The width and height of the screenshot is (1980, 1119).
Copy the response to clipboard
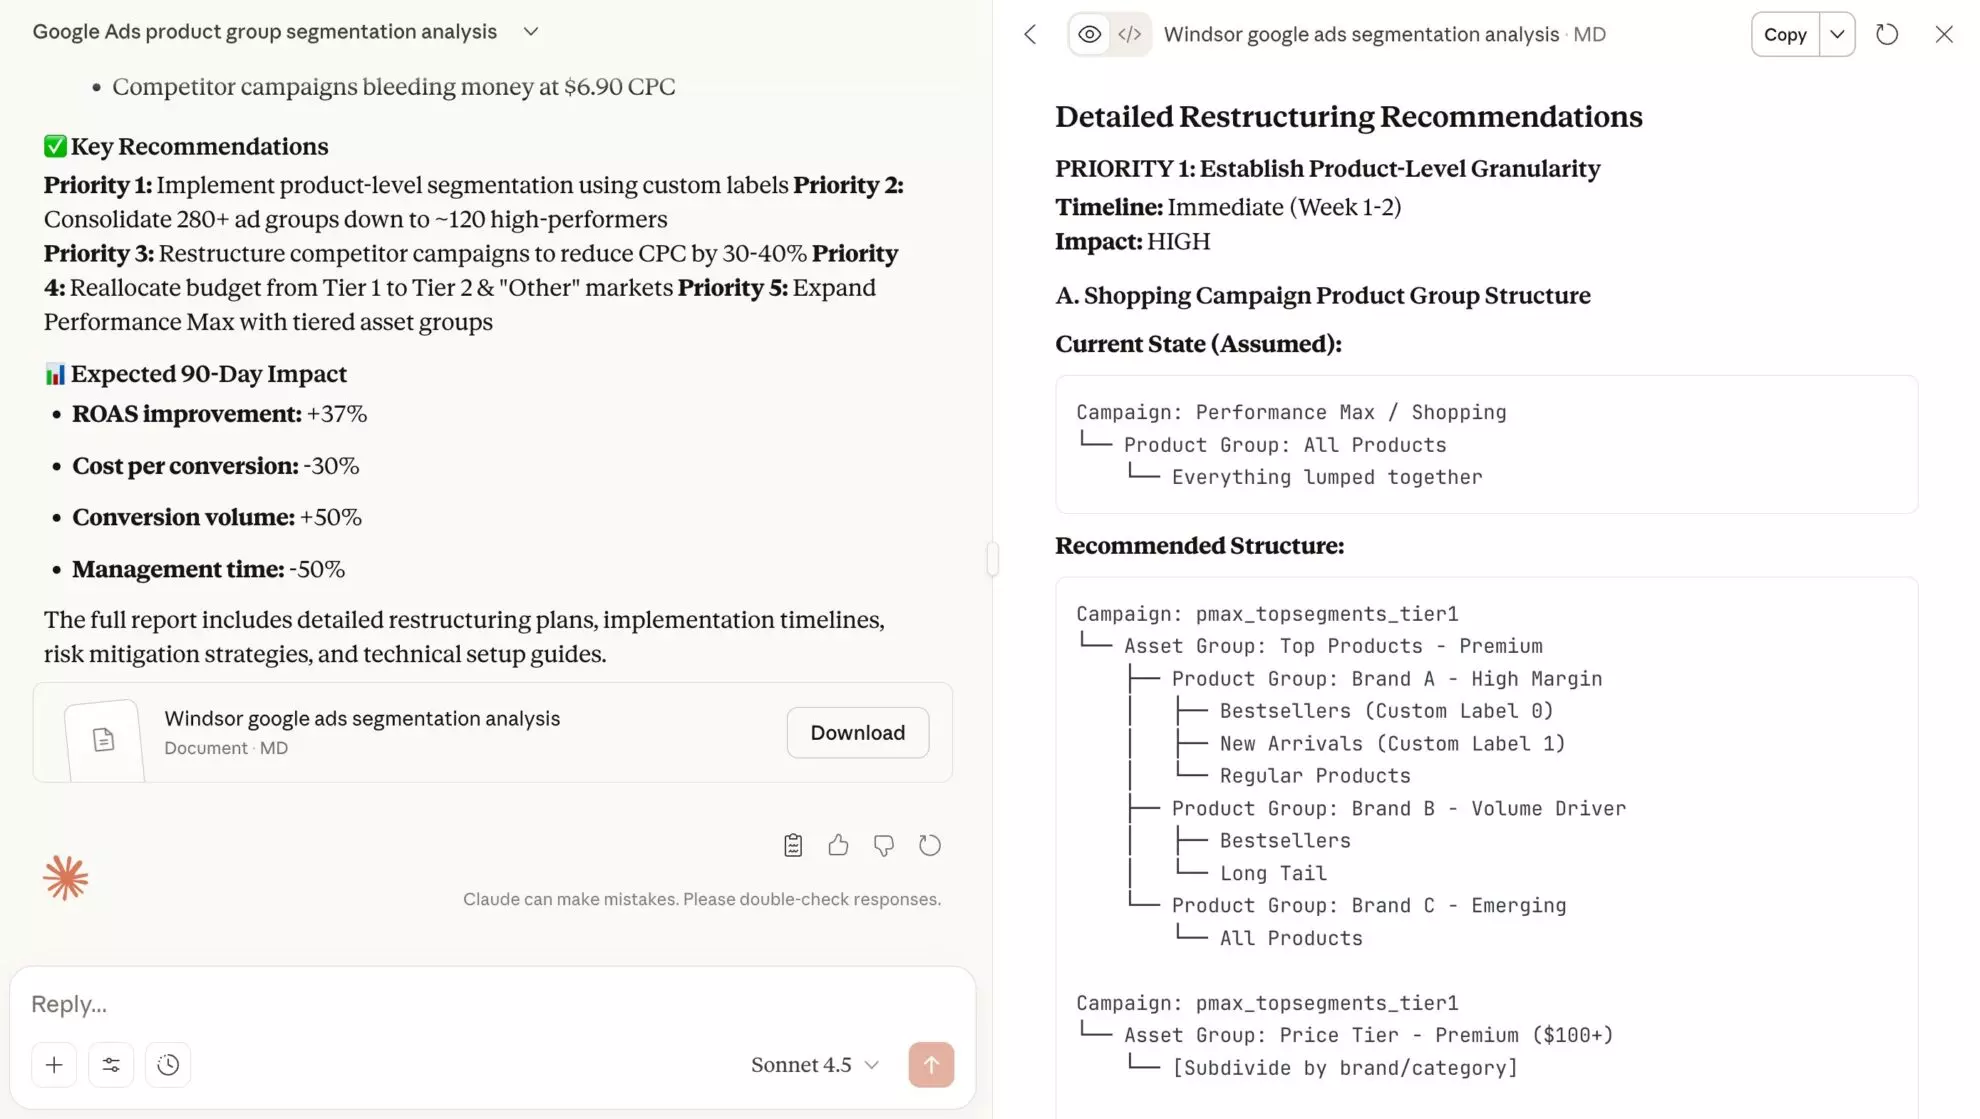click(792, 845)
